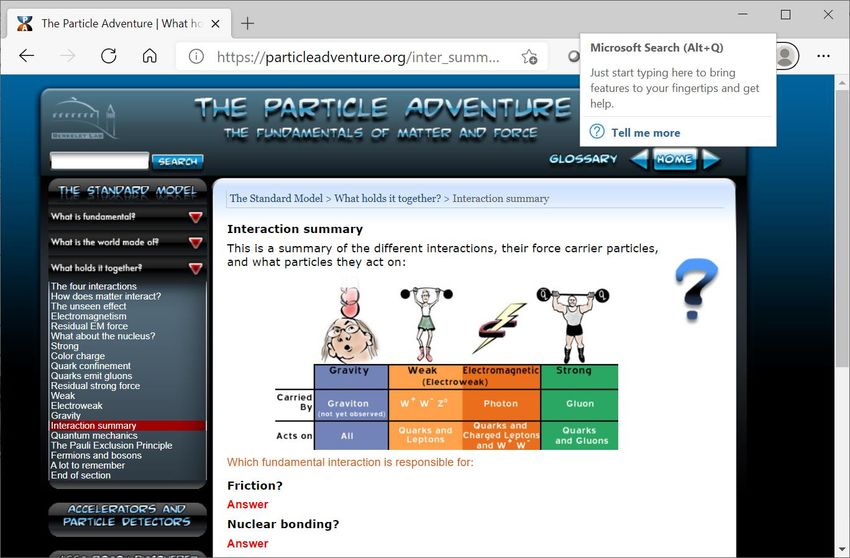Go to Fermions and bosons
Image resolution: width=850 pixels, height=558 pixels.
point(96,456)
